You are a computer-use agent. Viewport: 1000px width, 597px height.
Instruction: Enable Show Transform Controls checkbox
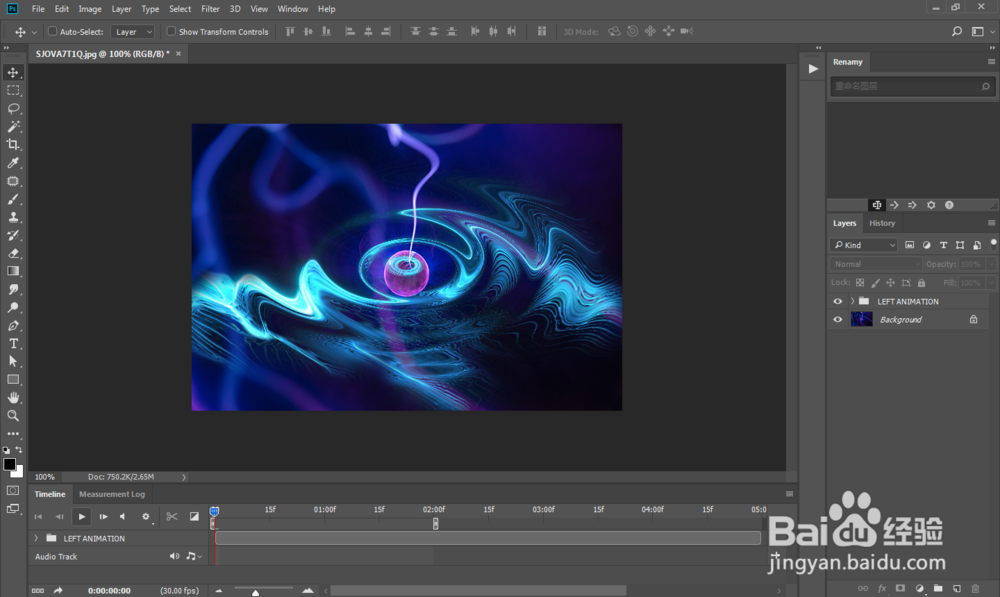pyautogui.click(x=171, y=31)
